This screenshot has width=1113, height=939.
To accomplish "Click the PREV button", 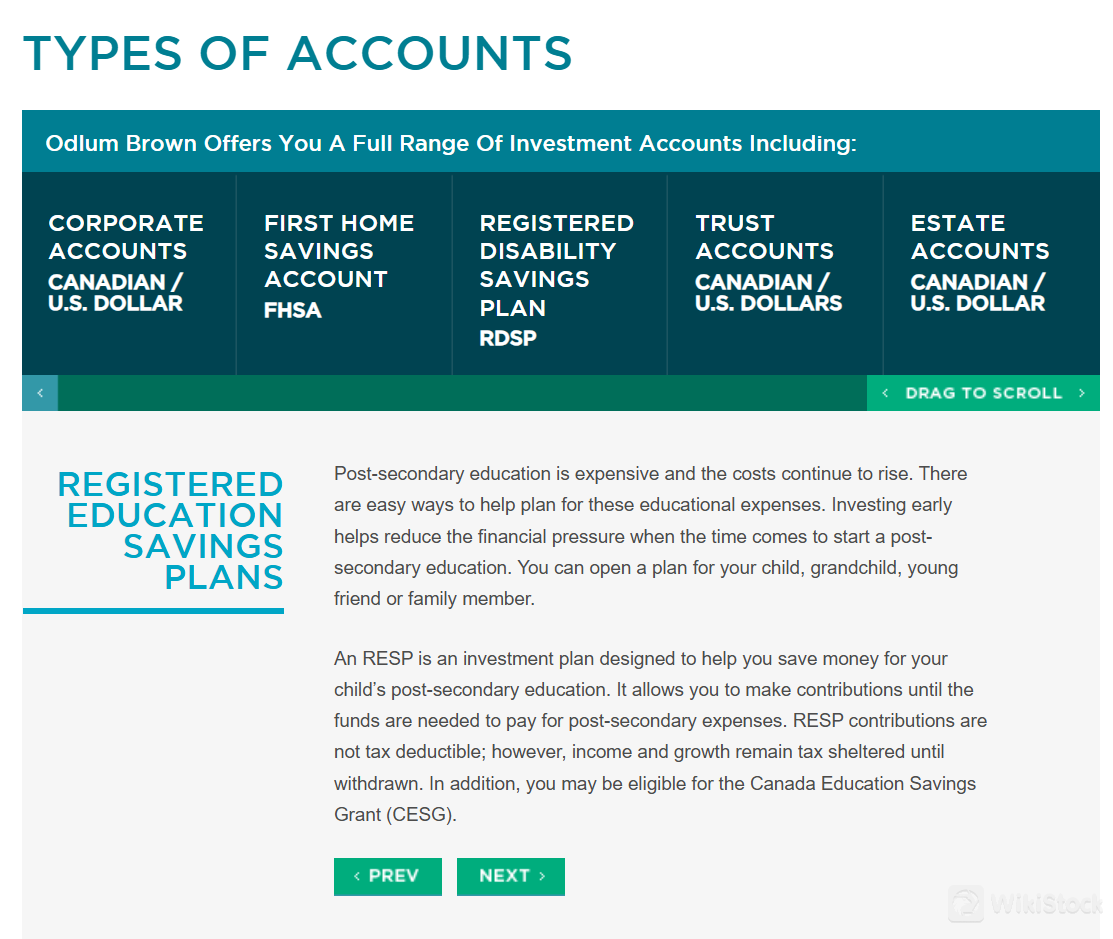I will pos(388,876).
